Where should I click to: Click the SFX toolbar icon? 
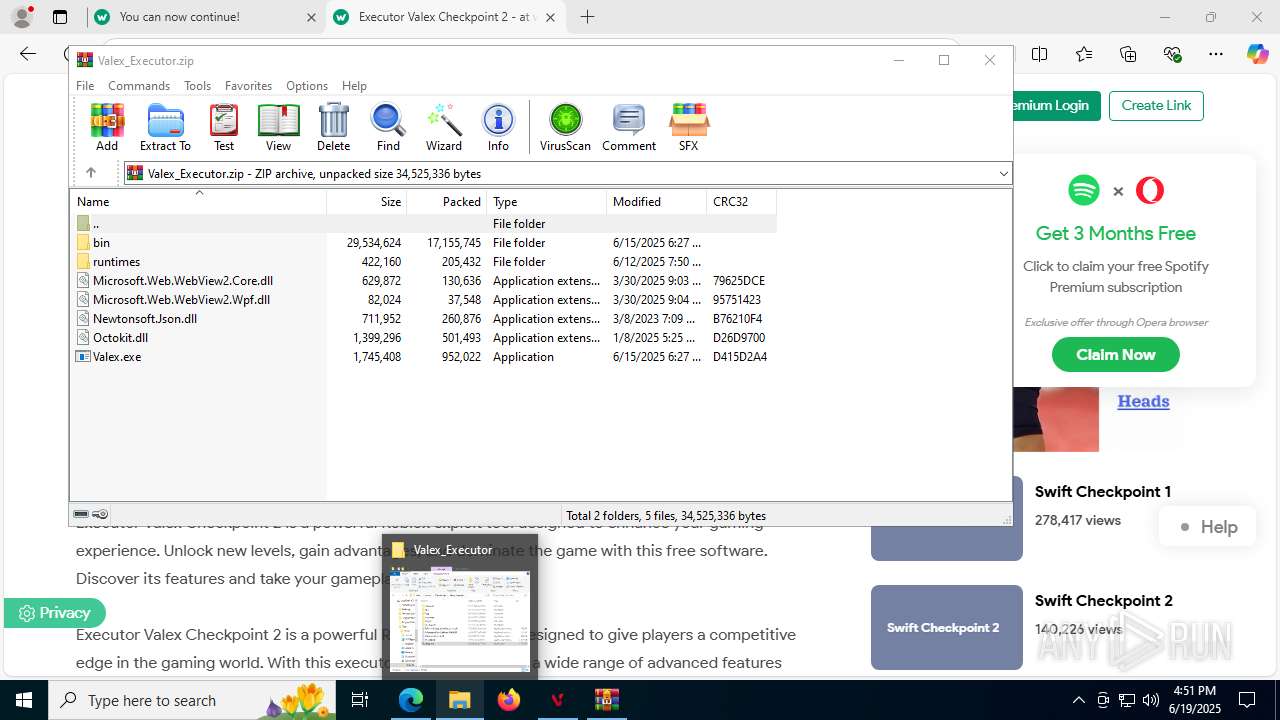point(688,127)
